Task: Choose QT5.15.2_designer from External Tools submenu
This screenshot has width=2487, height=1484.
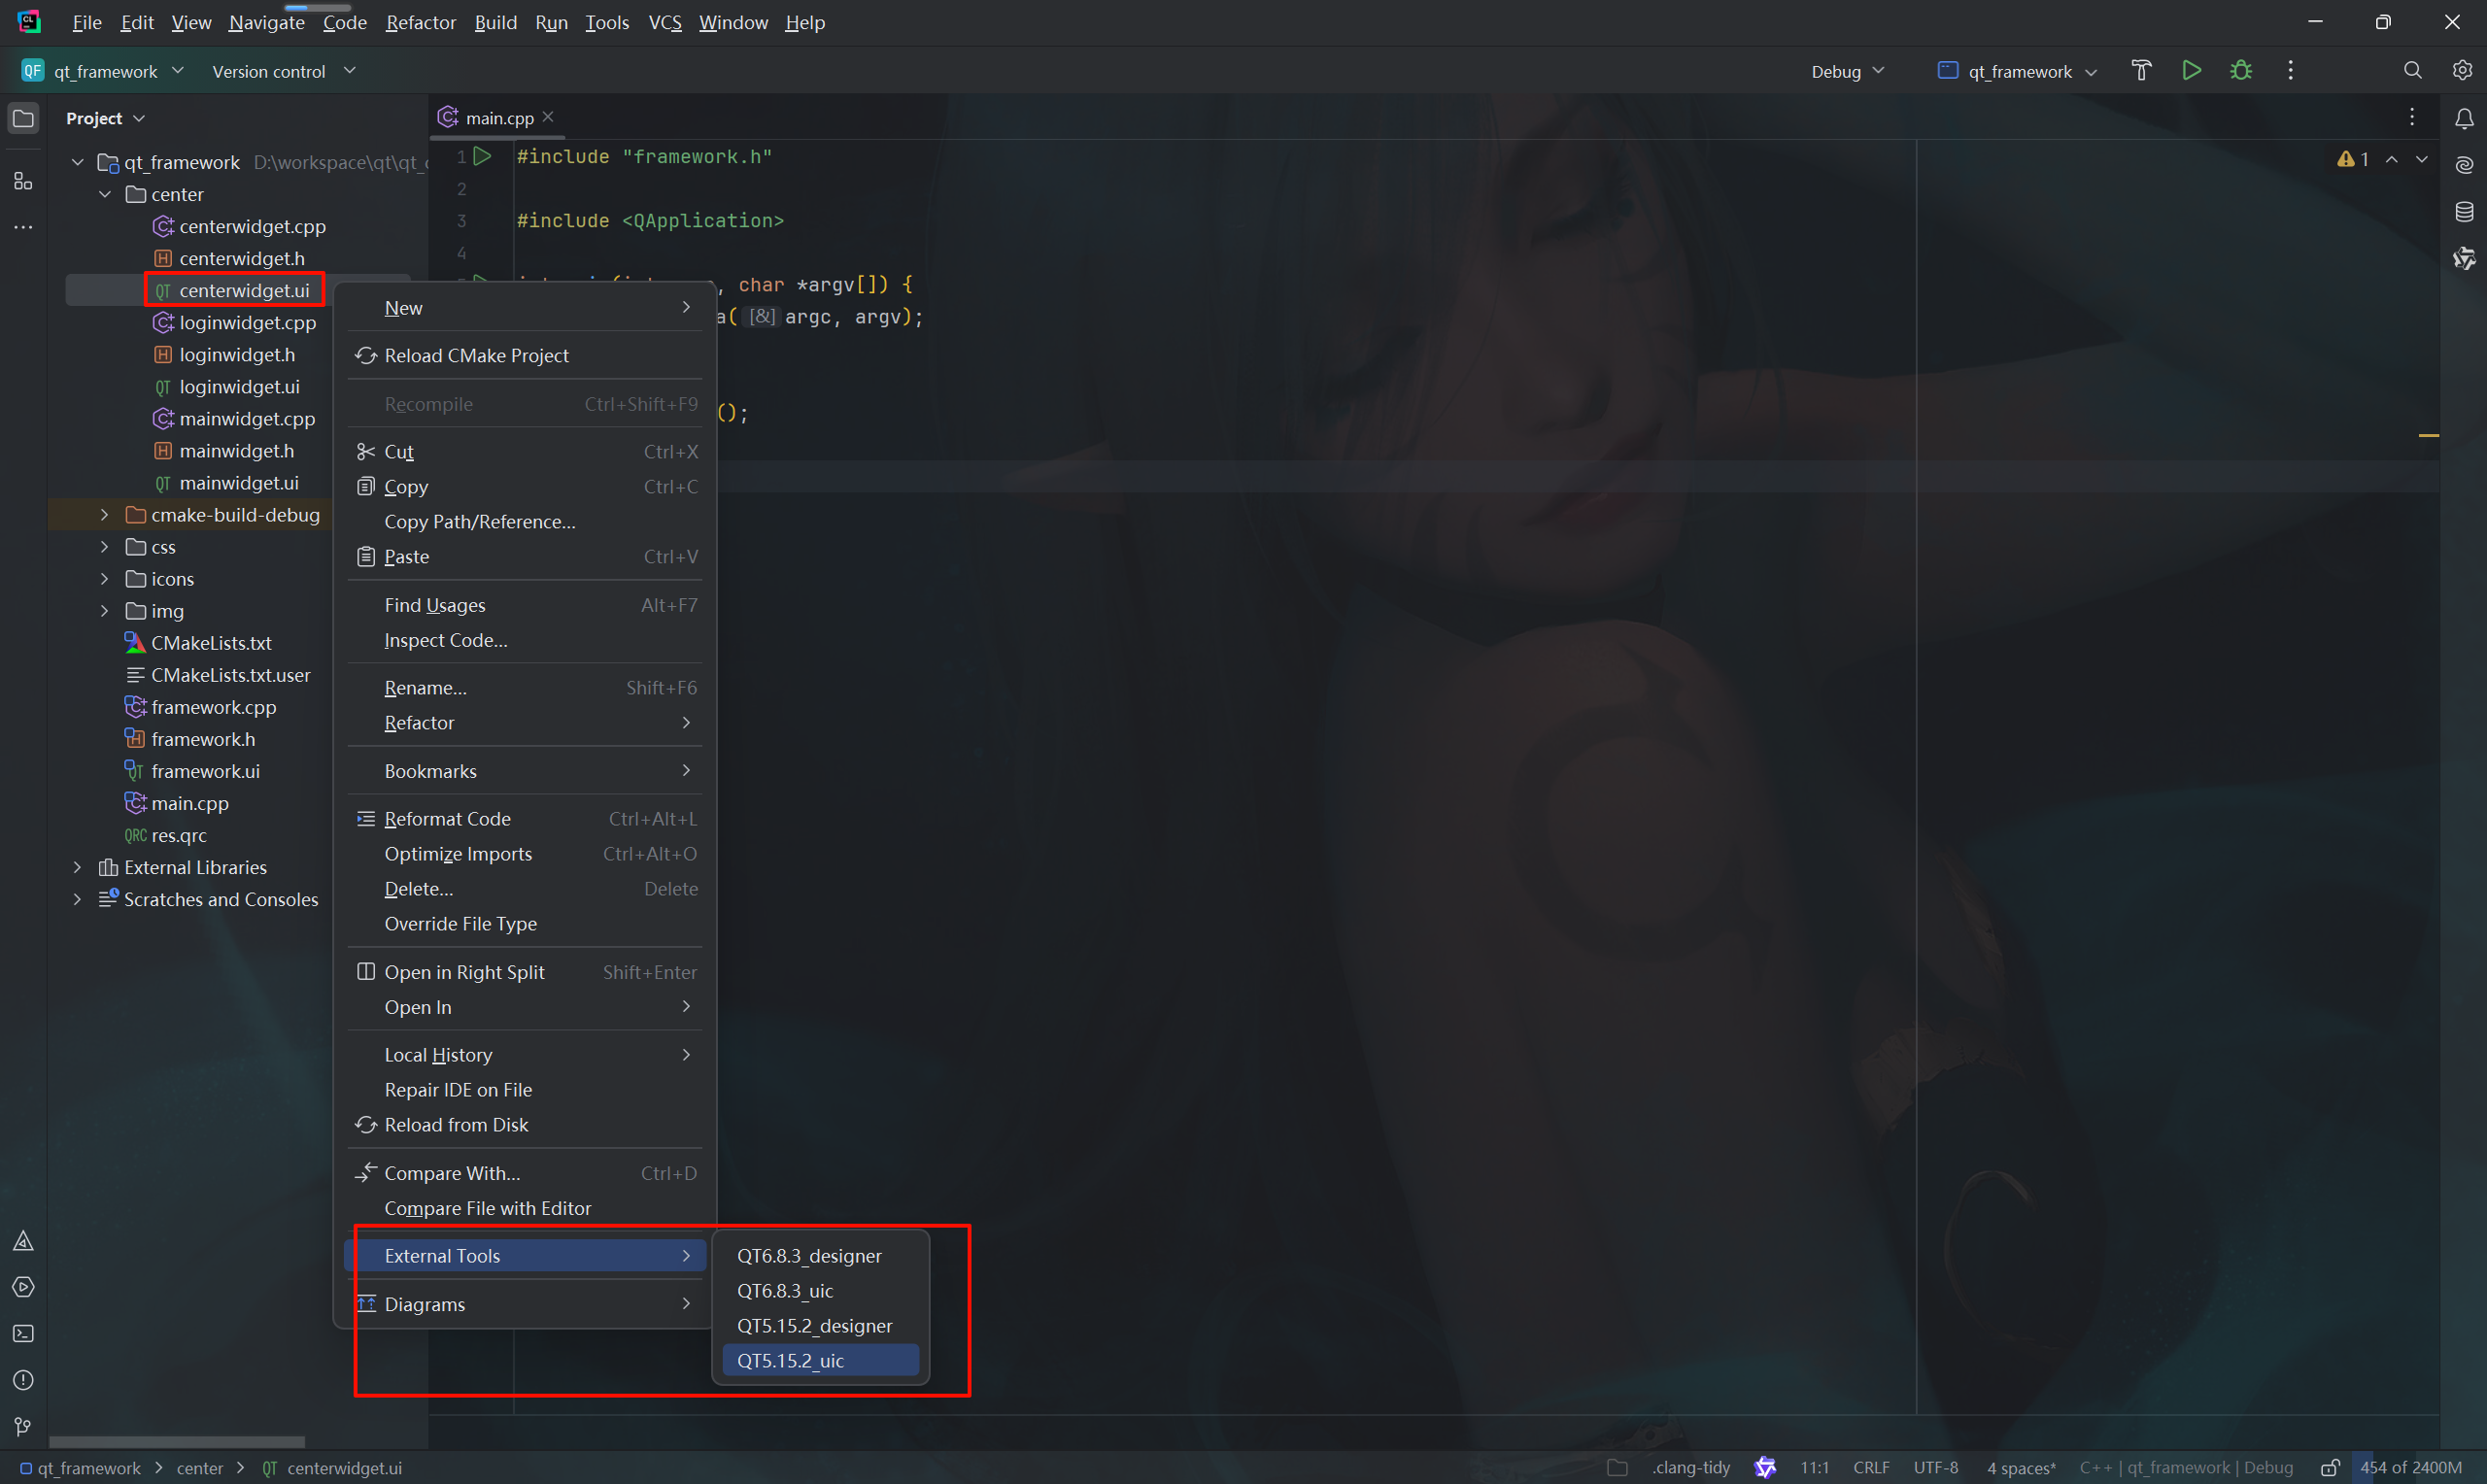Action: (814, 1325)
